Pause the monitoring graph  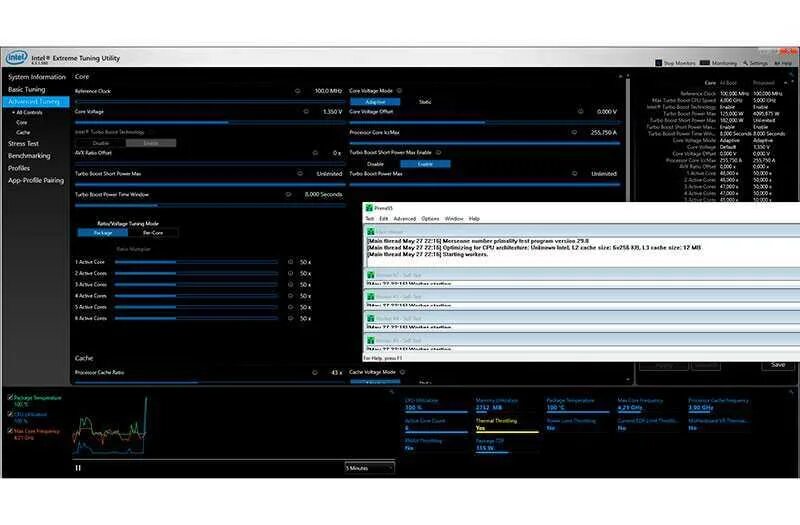(78, 467)
